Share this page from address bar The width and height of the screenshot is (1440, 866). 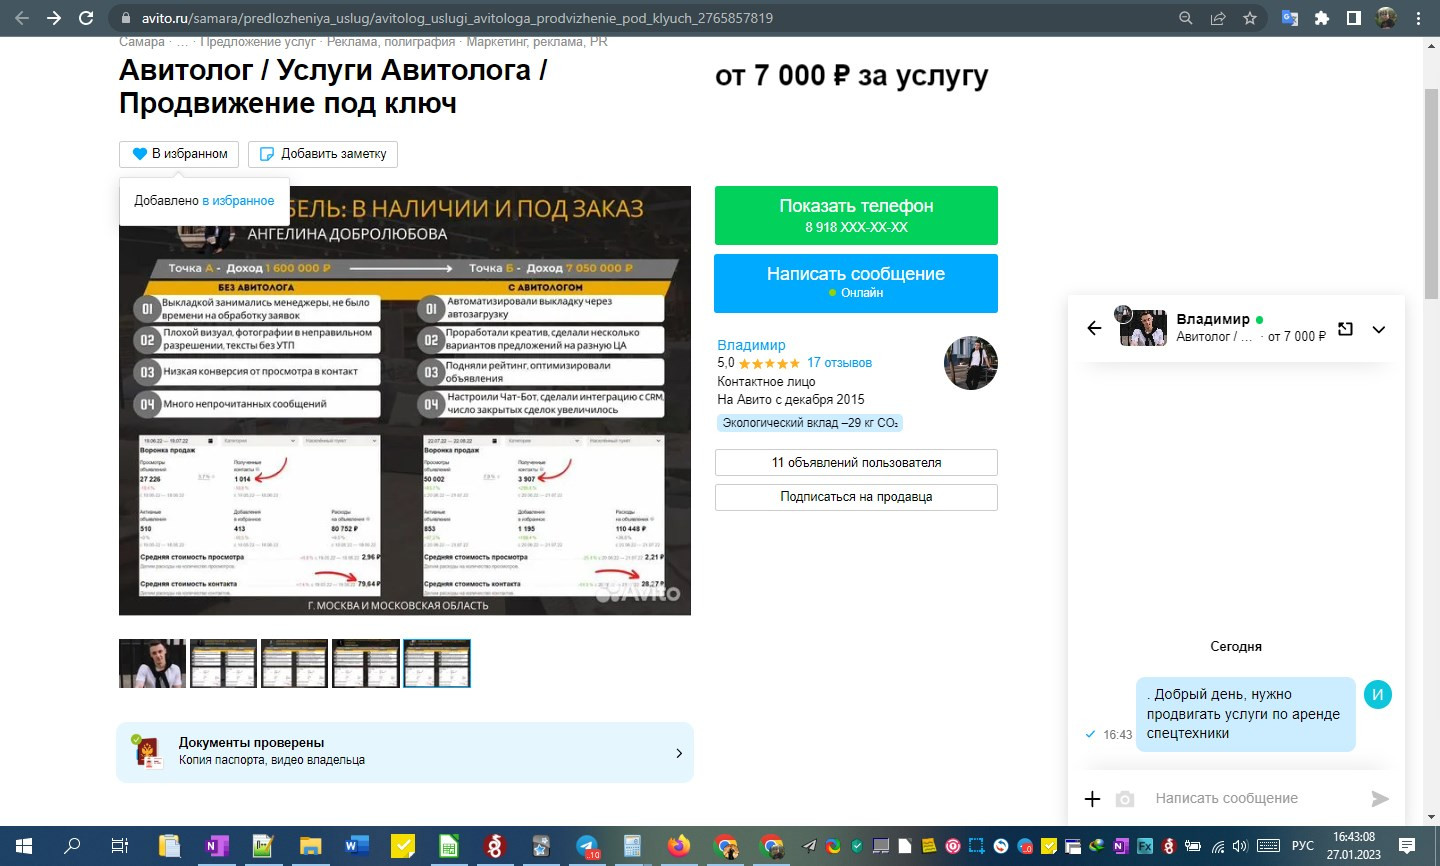tap(1218, 18)
